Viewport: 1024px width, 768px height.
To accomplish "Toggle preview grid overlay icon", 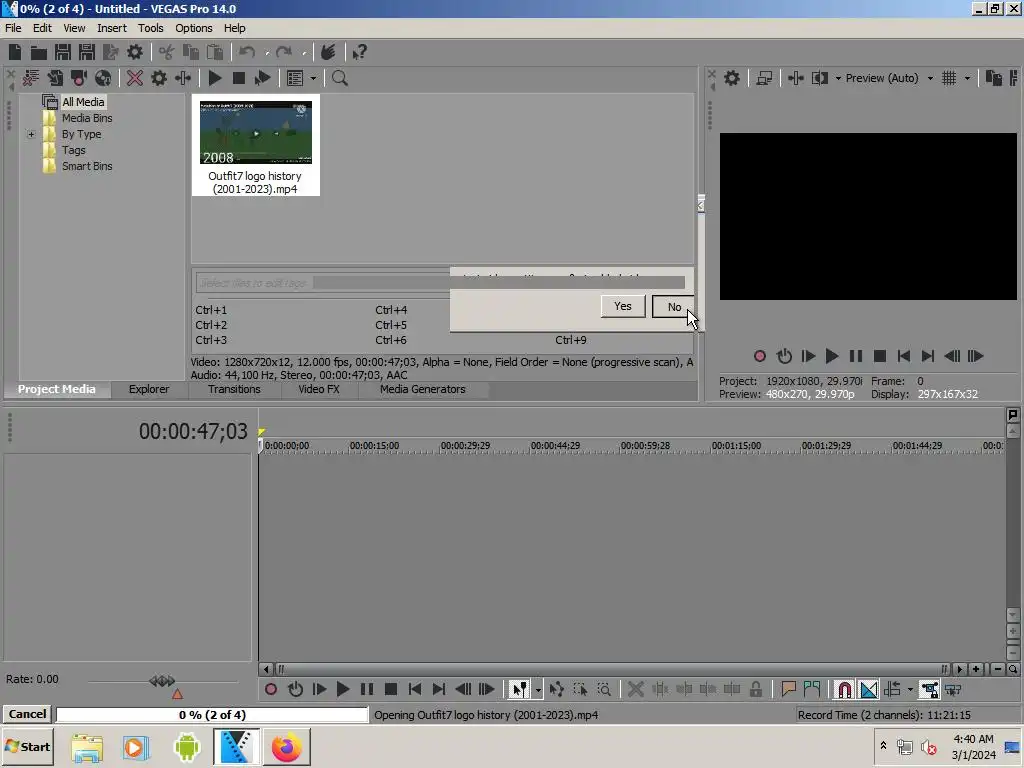I will tap(950, 78).
